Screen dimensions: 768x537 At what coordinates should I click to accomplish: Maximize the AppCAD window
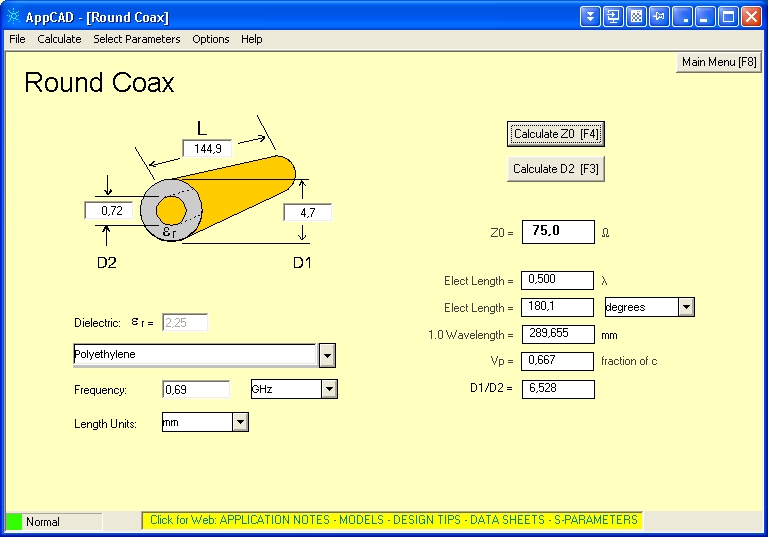point(728,17)
